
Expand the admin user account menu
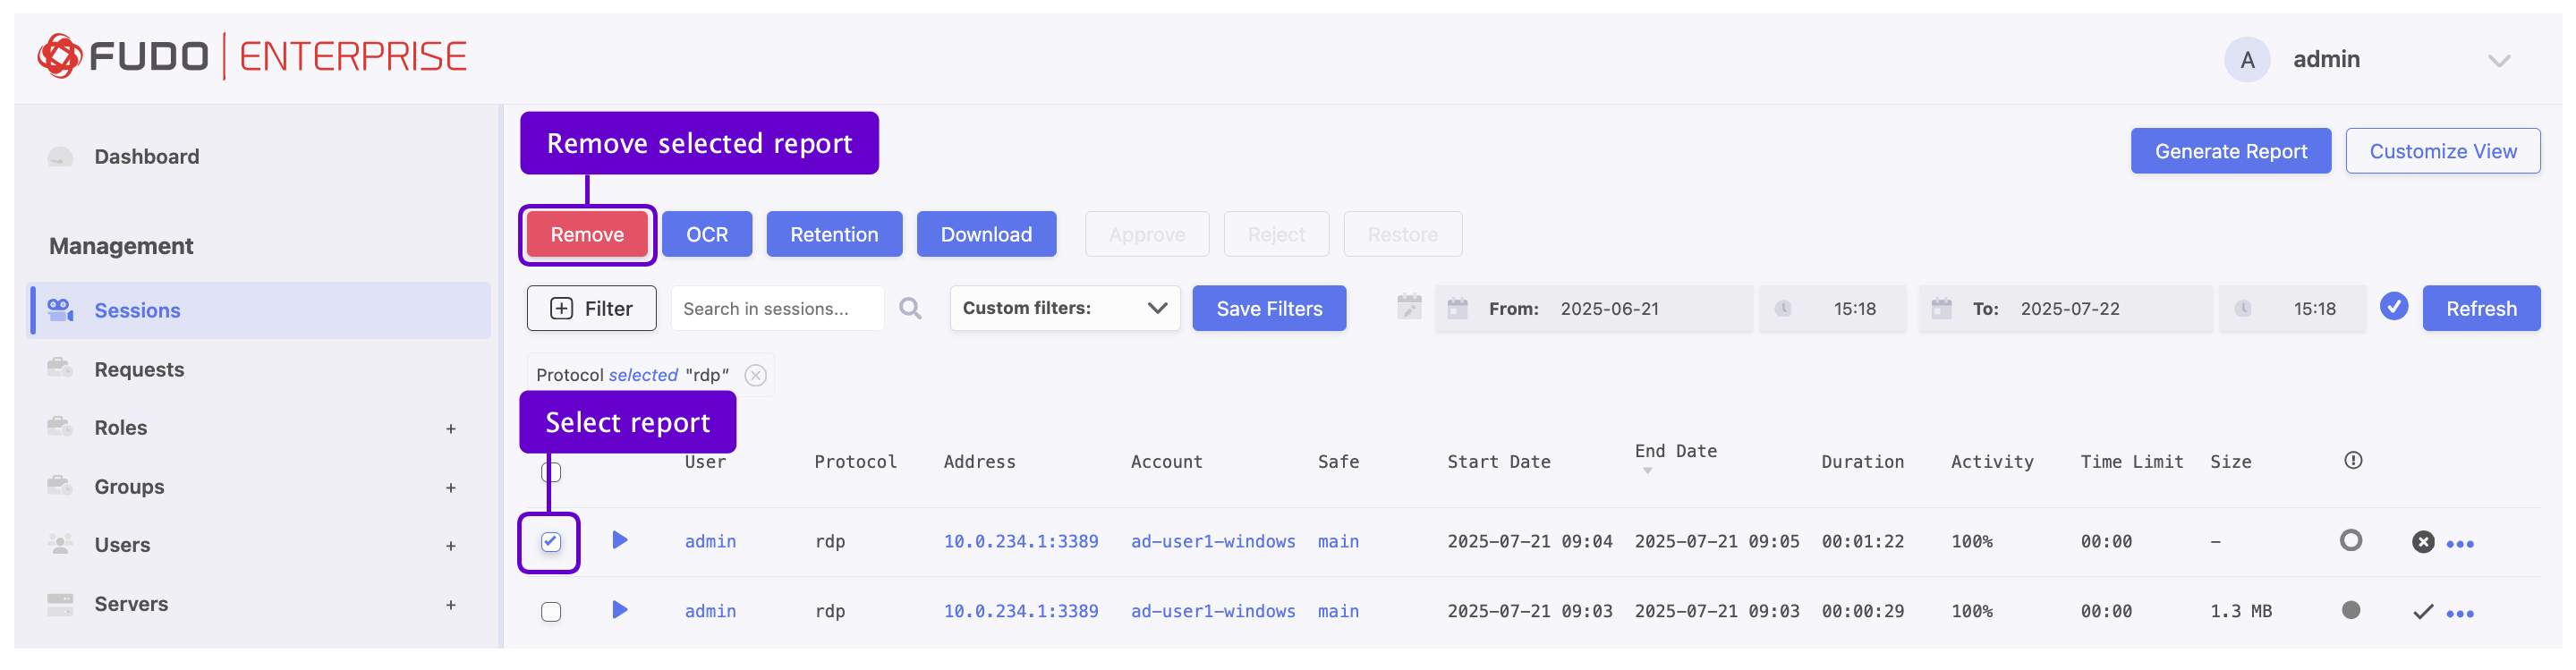click(x=2498, y=60)
